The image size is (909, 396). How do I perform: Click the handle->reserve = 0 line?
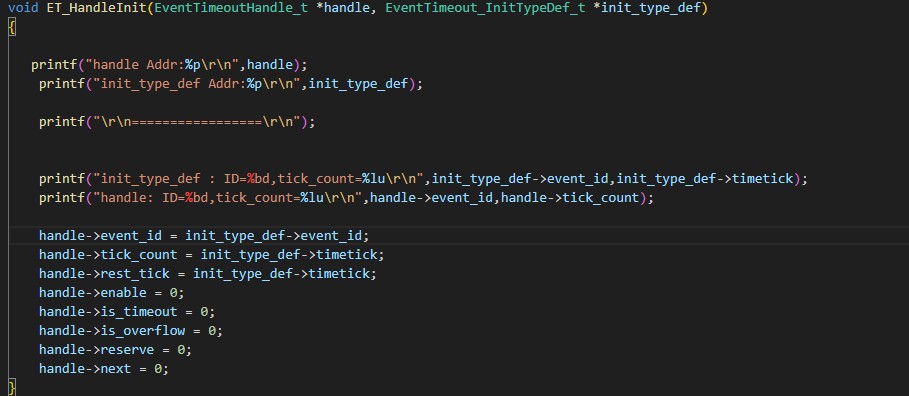115,350
